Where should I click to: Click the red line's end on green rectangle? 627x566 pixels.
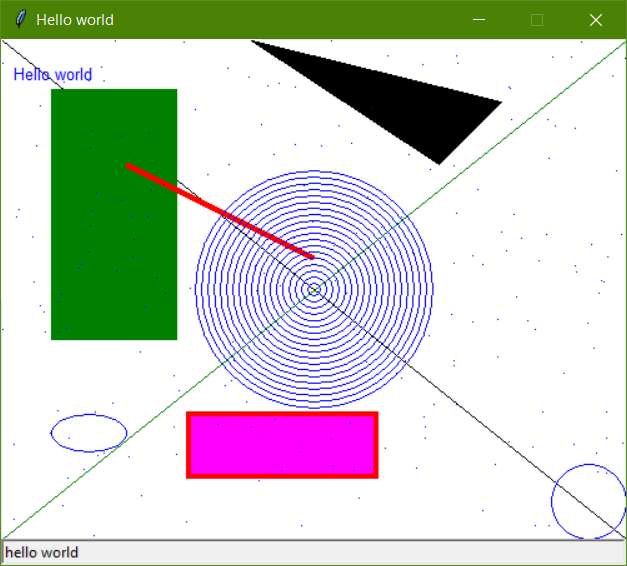[x=129, y=166]
